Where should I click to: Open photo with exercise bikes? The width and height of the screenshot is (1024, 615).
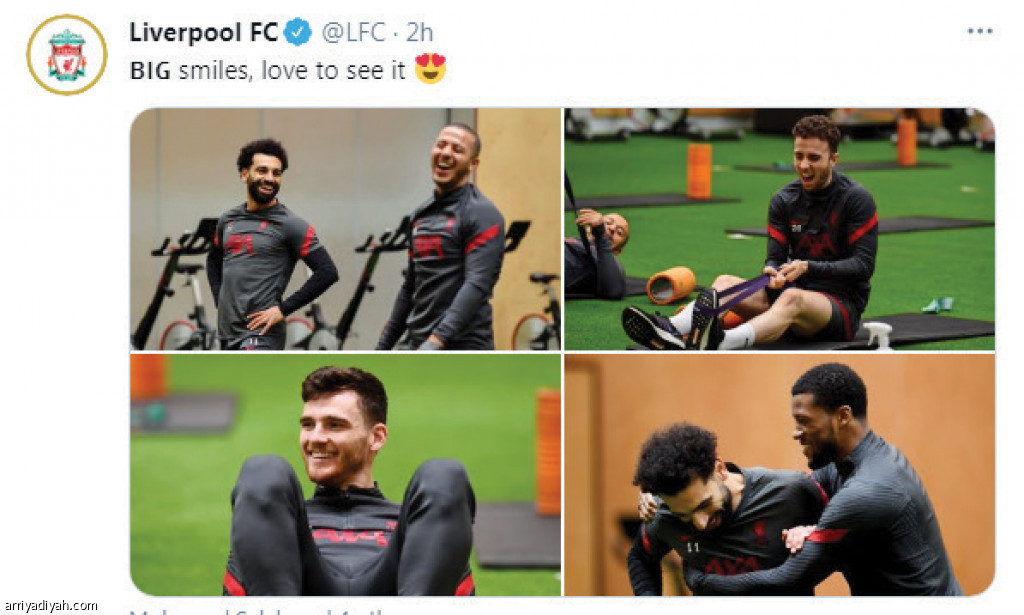click(345, 229)
